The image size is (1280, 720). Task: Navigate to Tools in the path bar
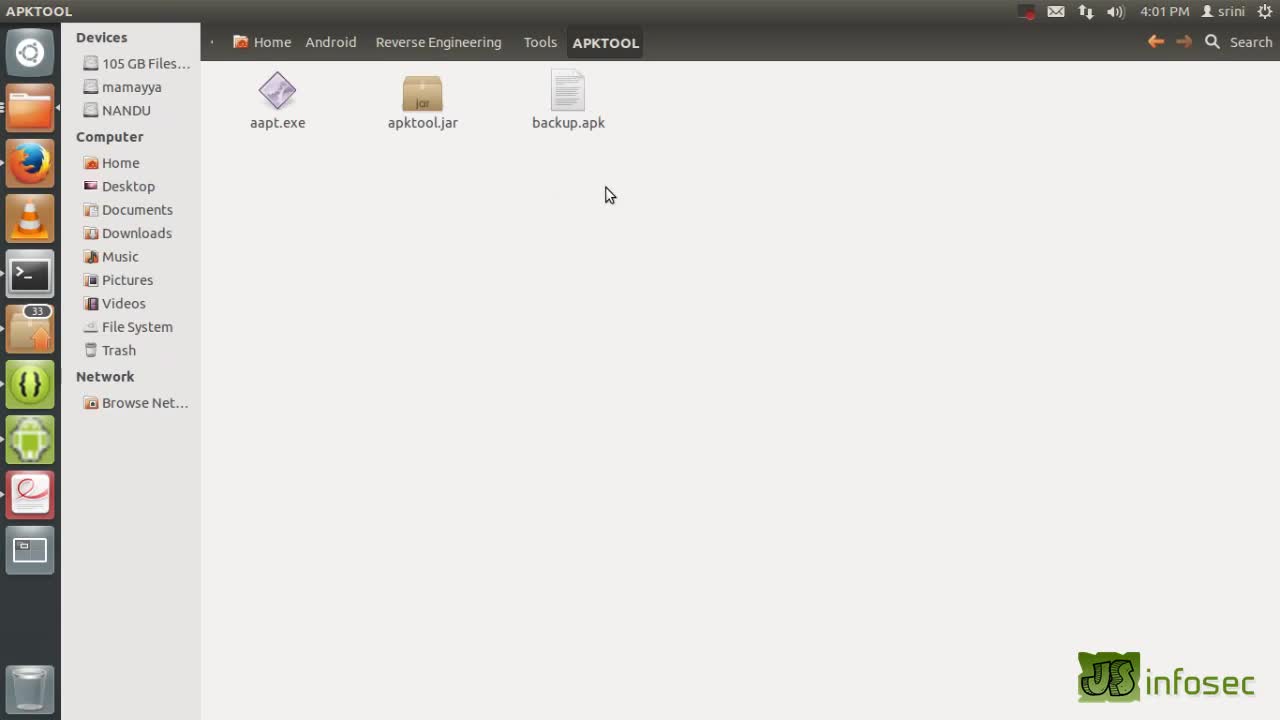click(x=540, y=42)
